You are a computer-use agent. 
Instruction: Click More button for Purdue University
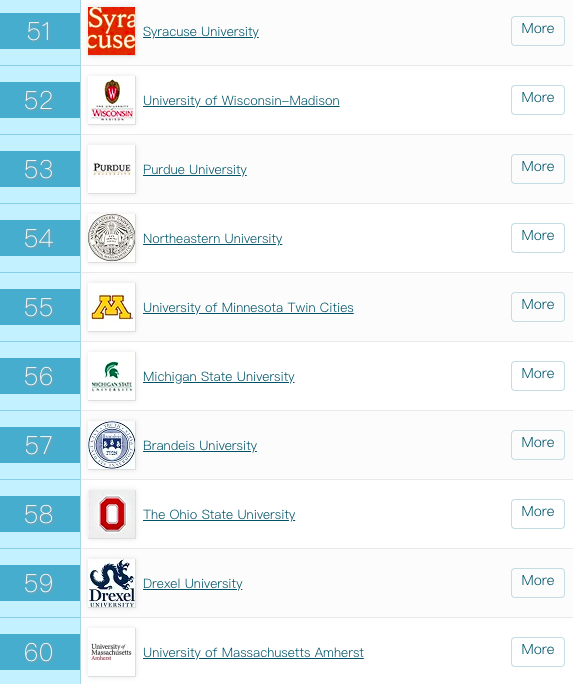click(x=538, y=169)
